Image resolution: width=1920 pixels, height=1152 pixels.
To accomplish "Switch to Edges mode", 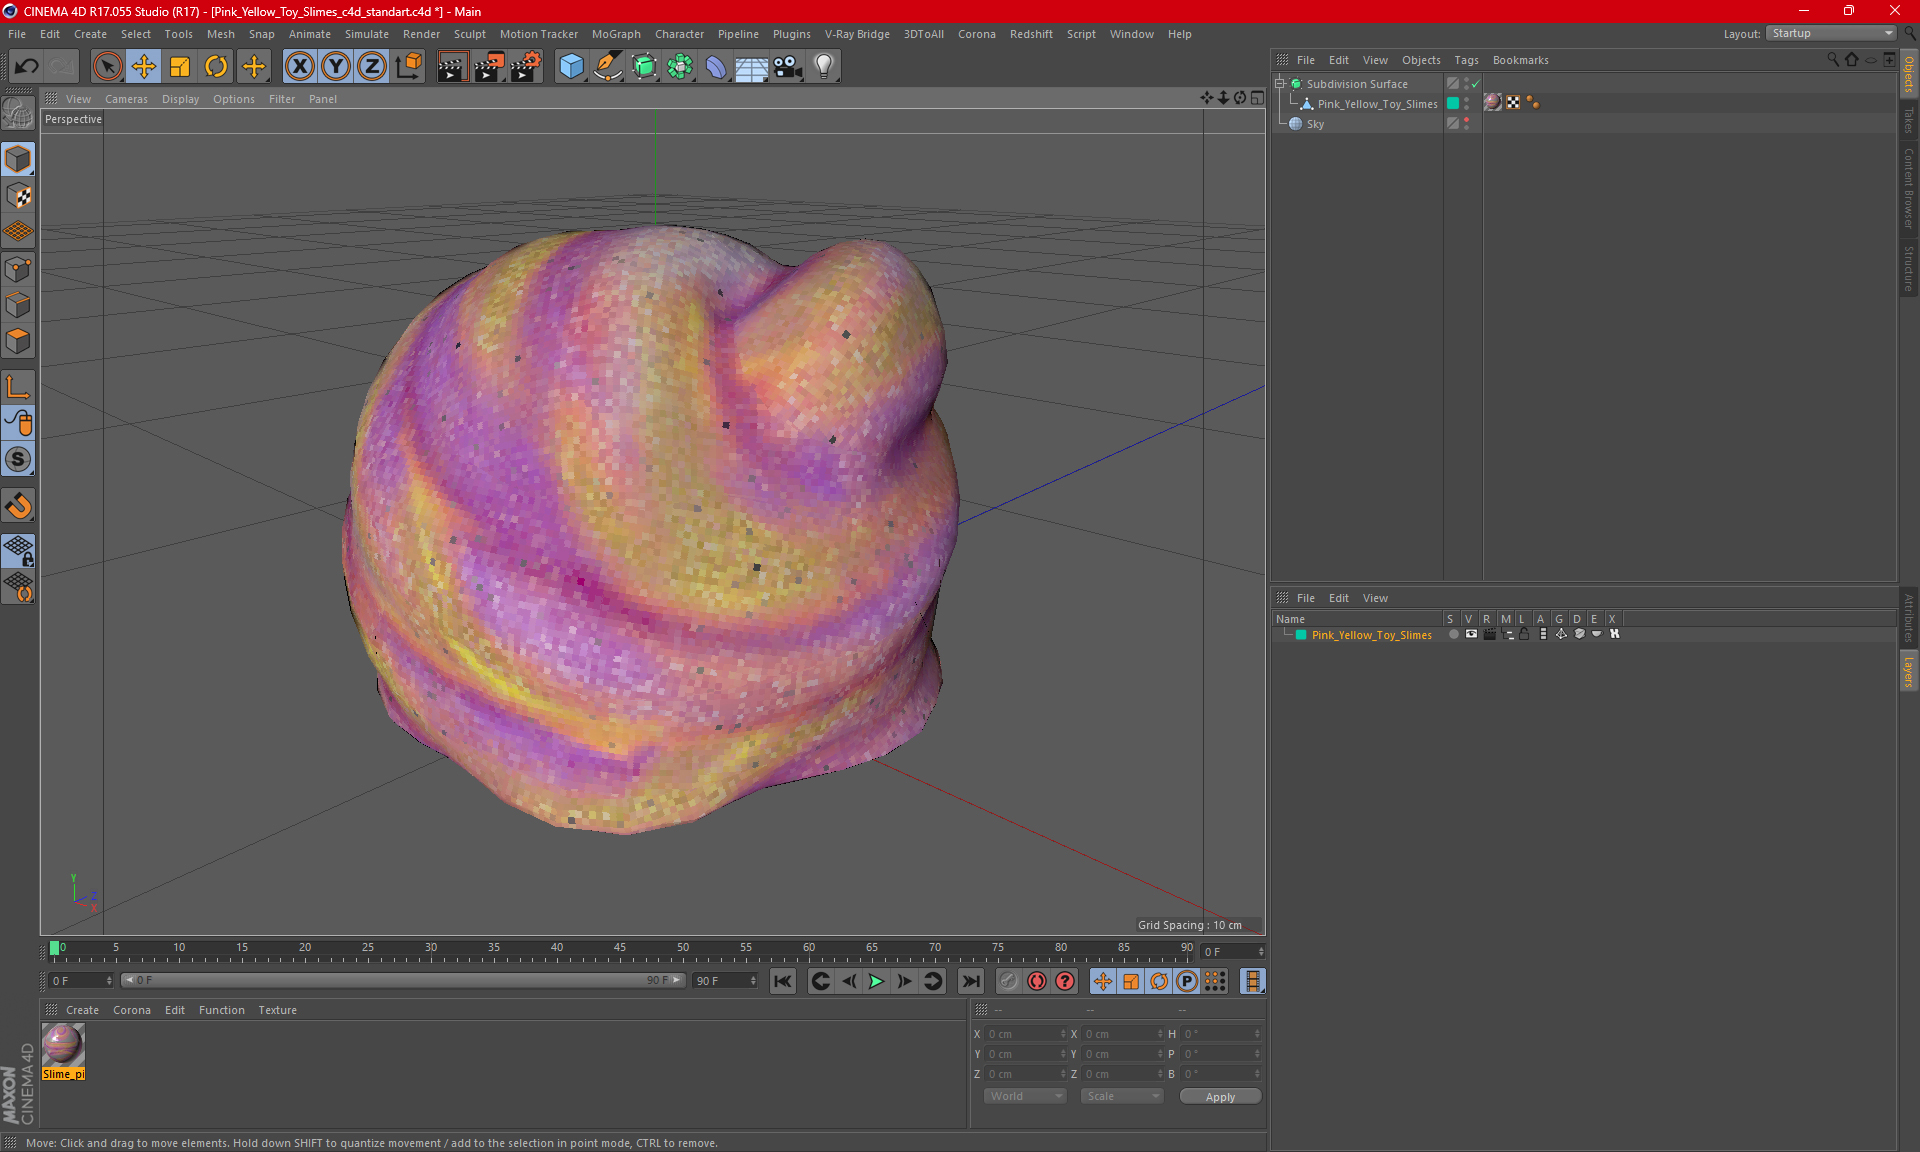I will pyautogui.click(x=18, y=304).
